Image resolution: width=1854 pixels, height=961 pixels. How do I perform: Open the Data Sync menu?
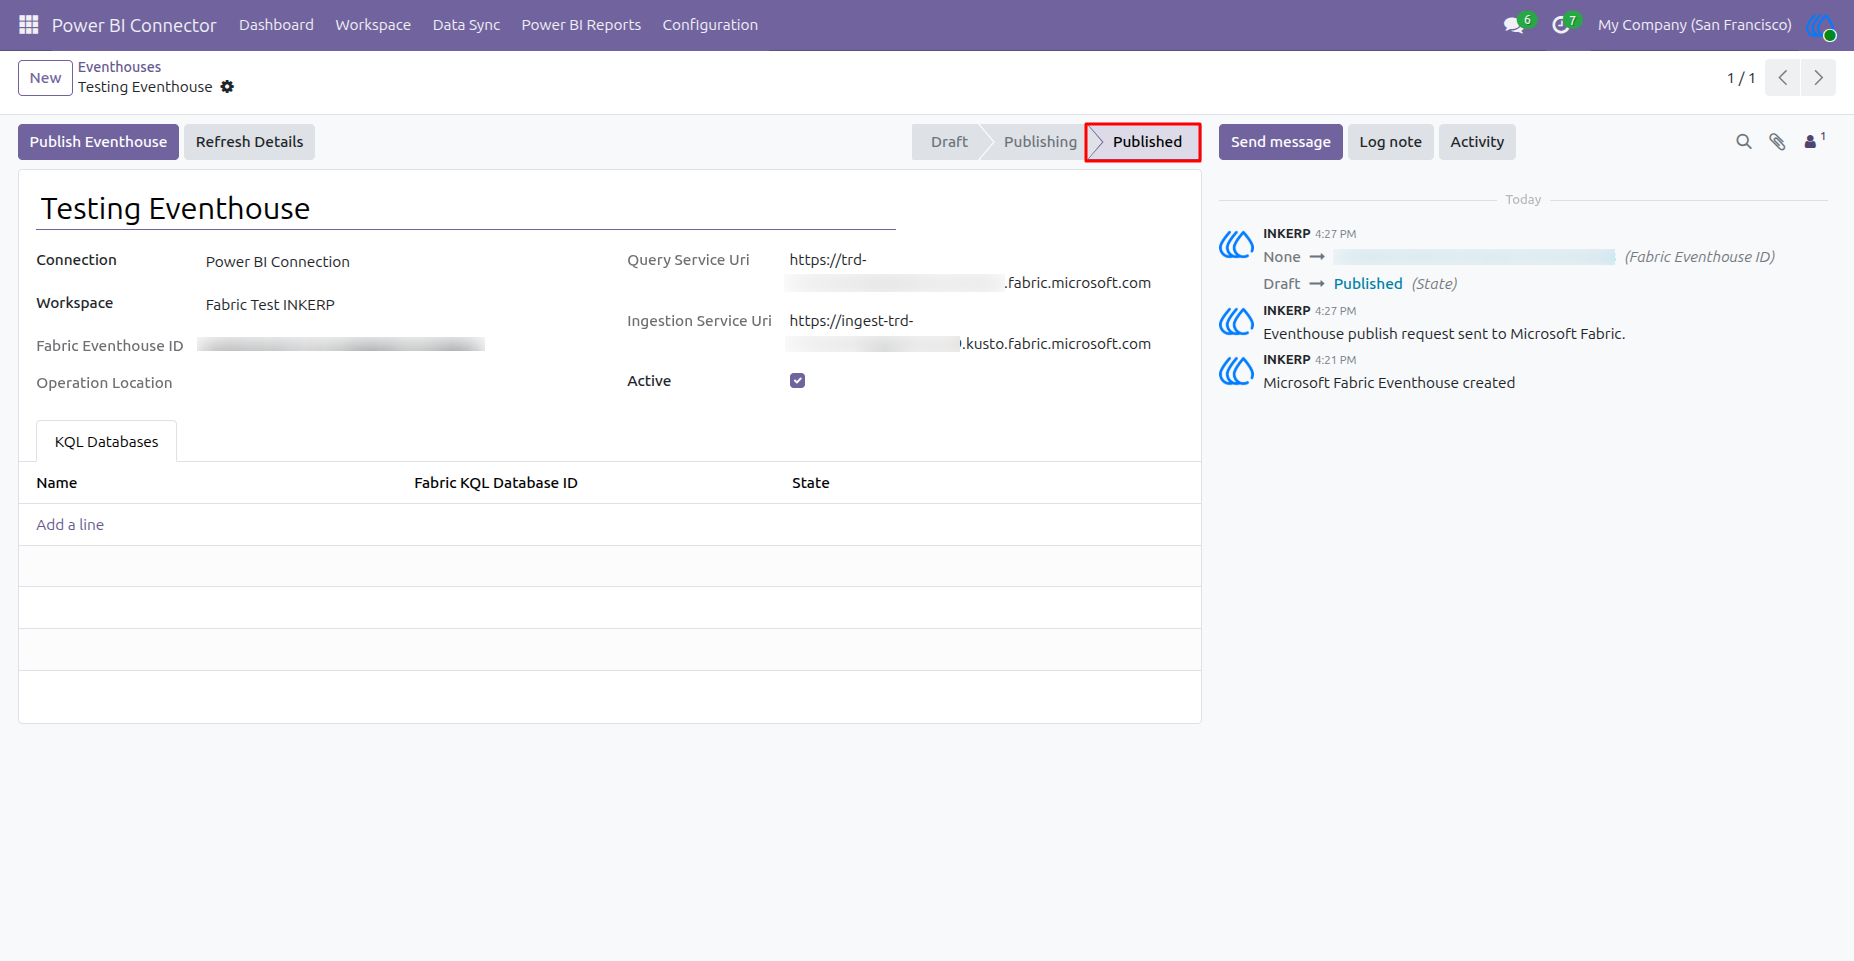[466, 25]
